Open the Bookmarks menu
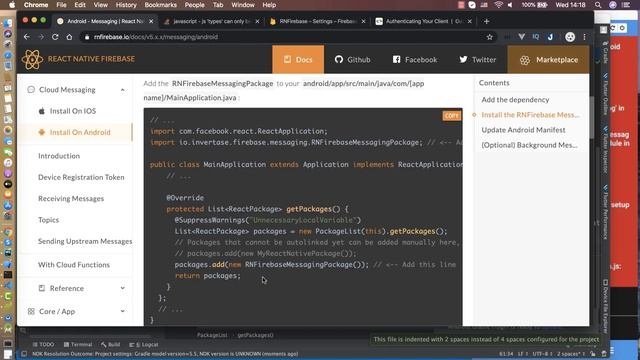 [160, 5]
